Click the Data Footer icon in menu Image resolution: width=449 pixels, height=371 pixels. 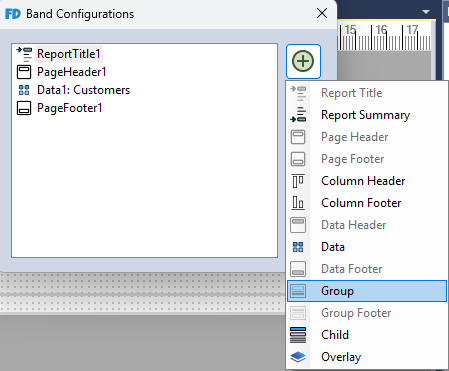pos(298,269)
